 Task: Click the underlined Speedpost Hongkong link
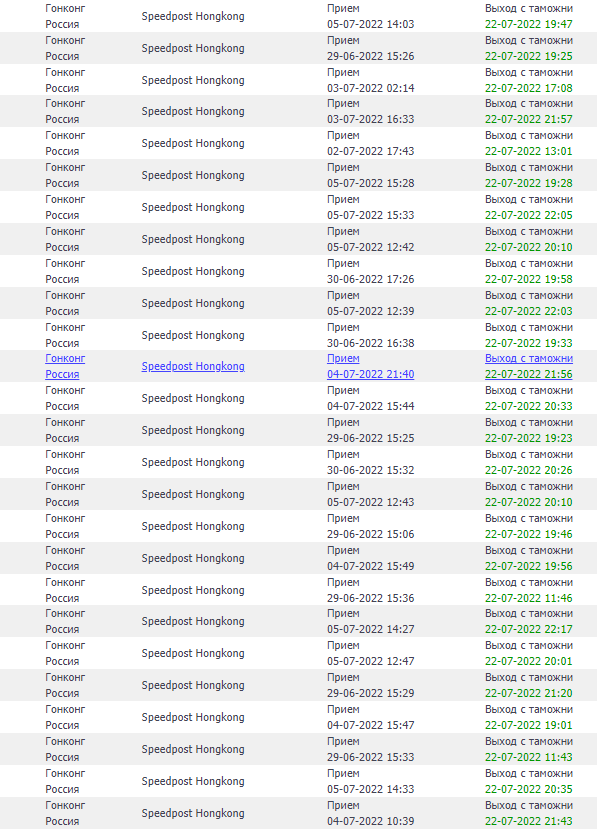click(x=193, y=366)
